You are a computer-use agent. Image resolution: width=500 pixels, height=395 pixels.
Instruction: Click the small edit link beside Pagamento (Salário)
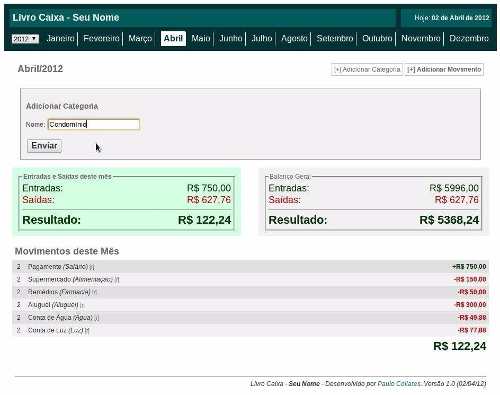92,267
